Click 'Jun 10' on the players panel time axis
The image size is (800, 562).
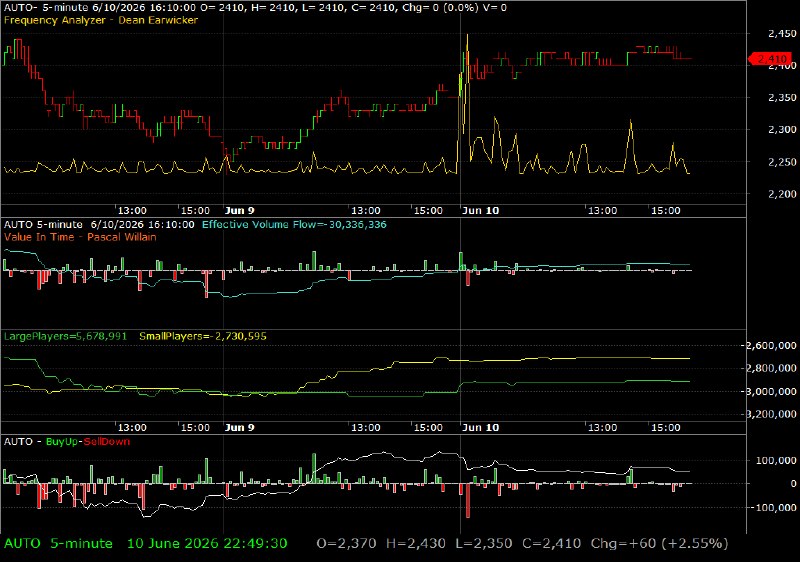tap(480, 427)
